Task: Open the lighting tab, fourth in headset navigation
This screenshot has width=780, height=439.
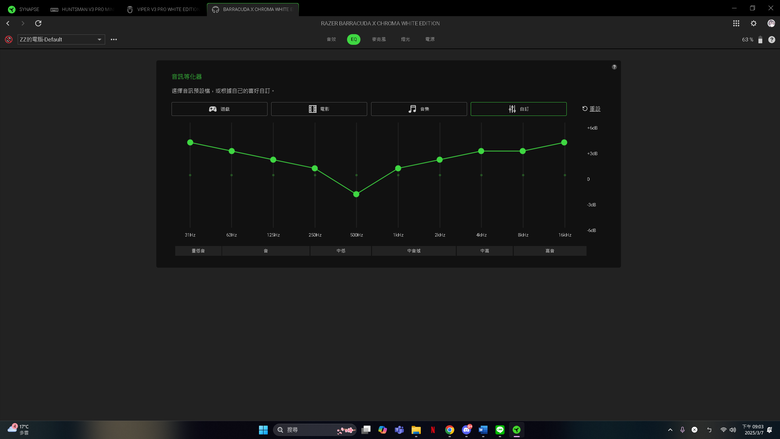Action: click(405, 39)
